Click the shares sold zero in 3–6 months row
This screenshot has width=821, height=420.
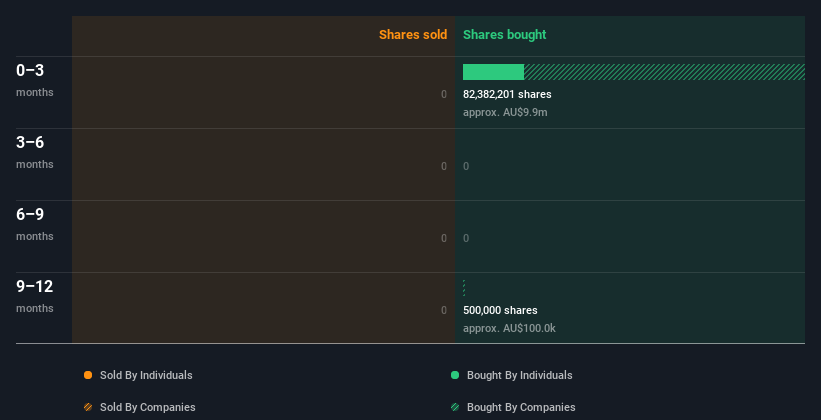coord(444,167)
